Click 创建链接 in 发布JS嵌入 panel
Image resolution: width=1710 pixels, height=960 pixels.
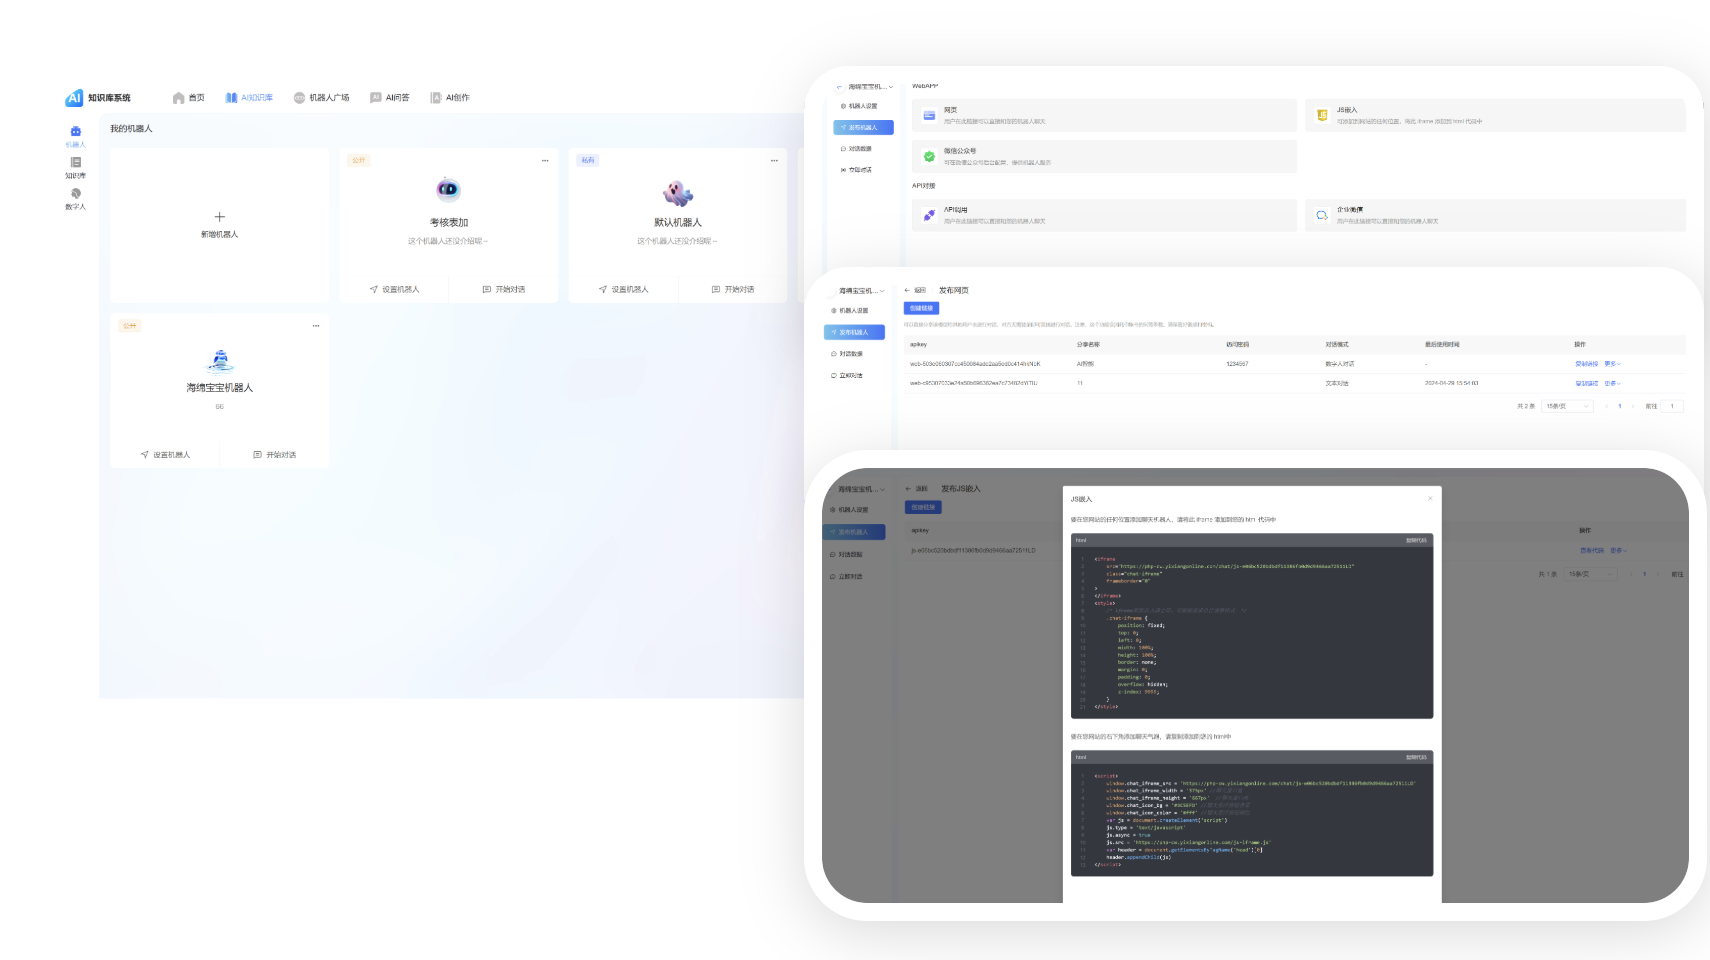(923, 507)
